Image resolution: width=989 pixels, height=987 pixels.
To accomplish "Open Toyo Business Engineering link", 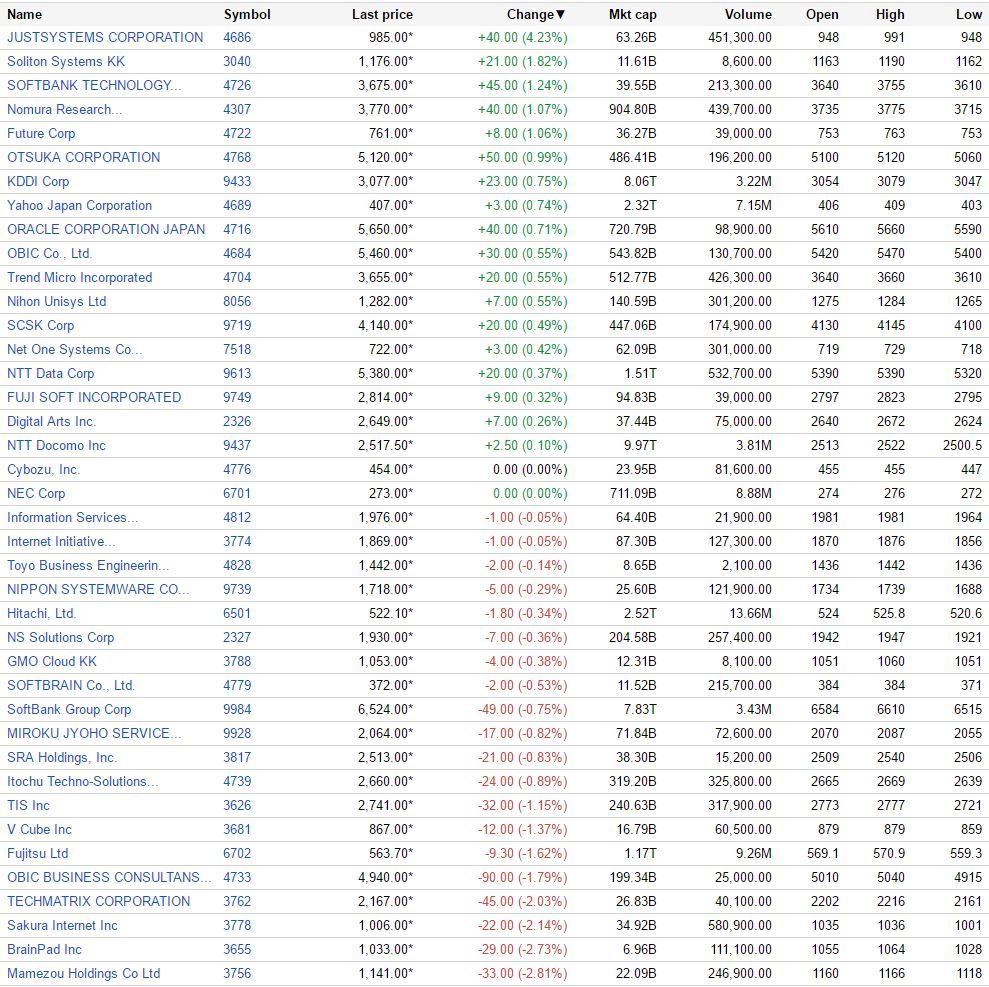I will pos(88,565).
